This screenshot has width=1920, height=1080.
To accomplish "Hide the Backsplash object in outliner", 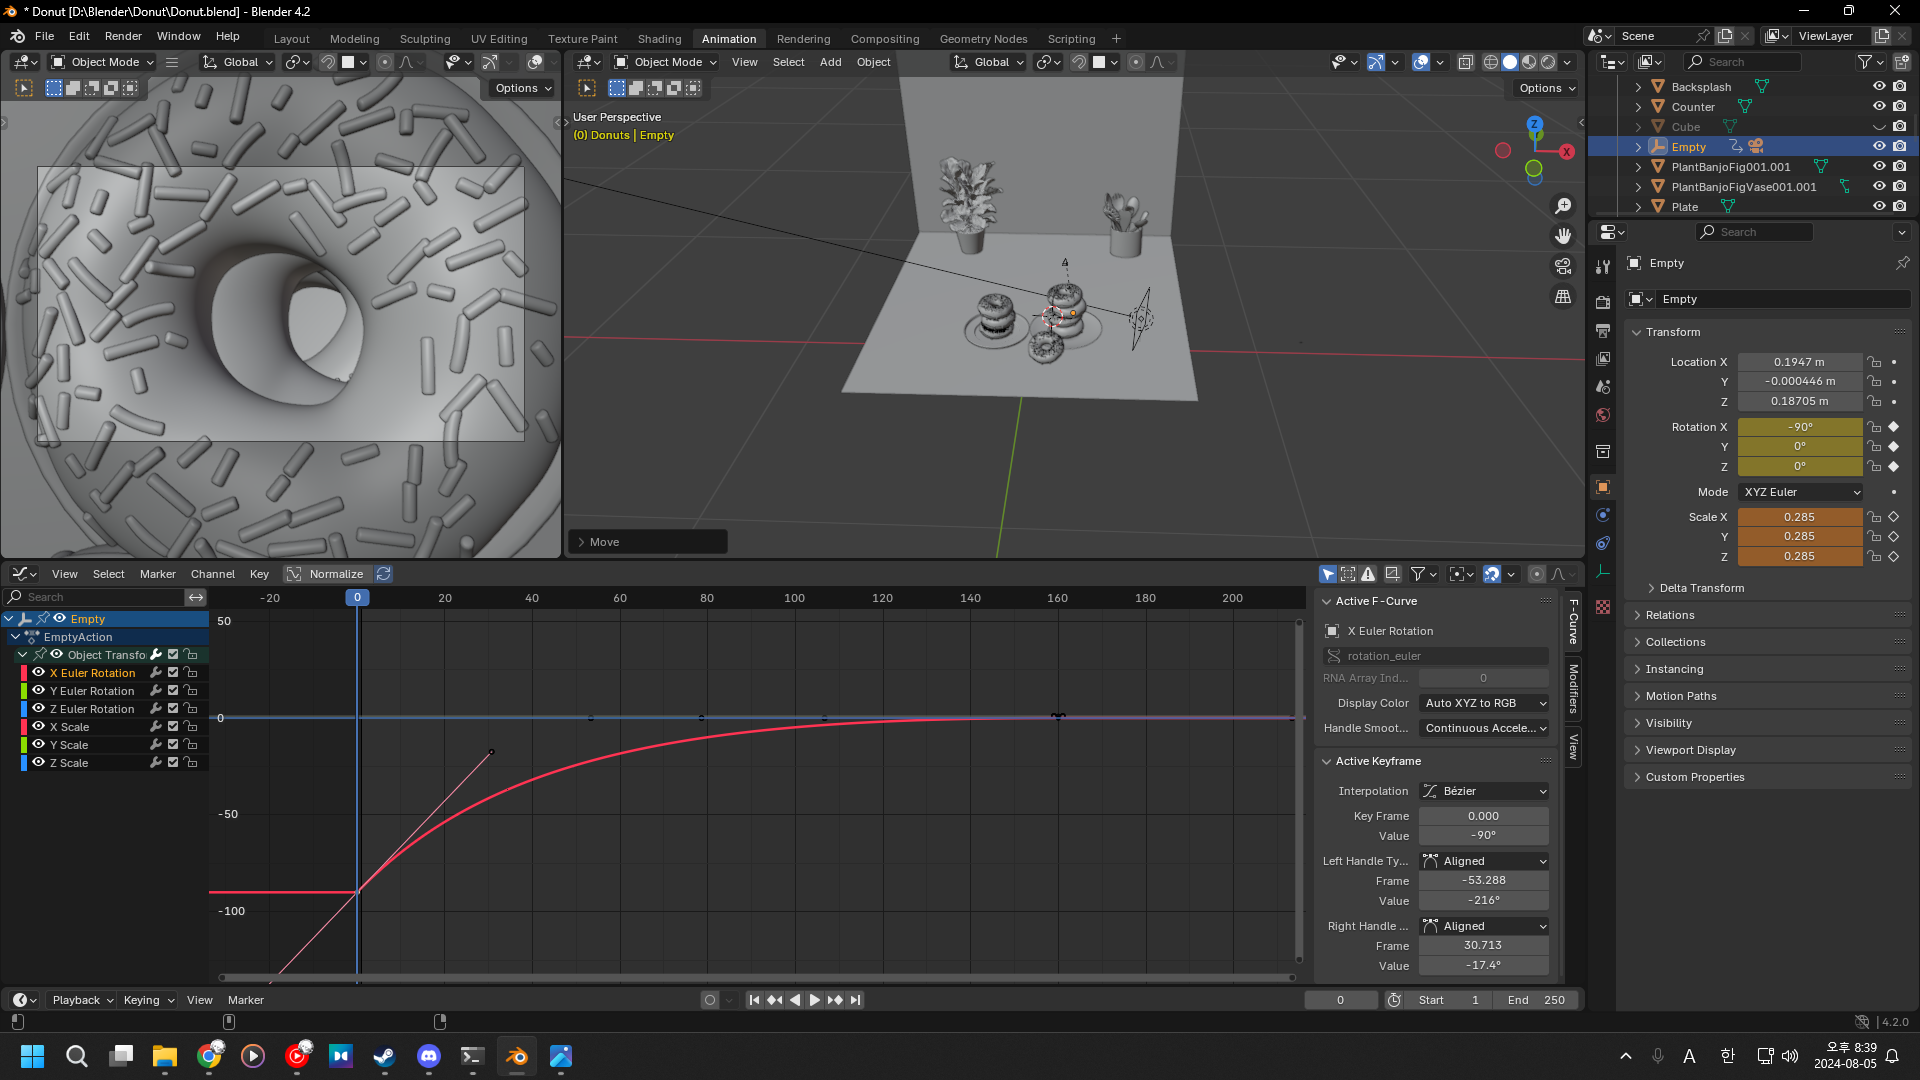I will 1879,87.
